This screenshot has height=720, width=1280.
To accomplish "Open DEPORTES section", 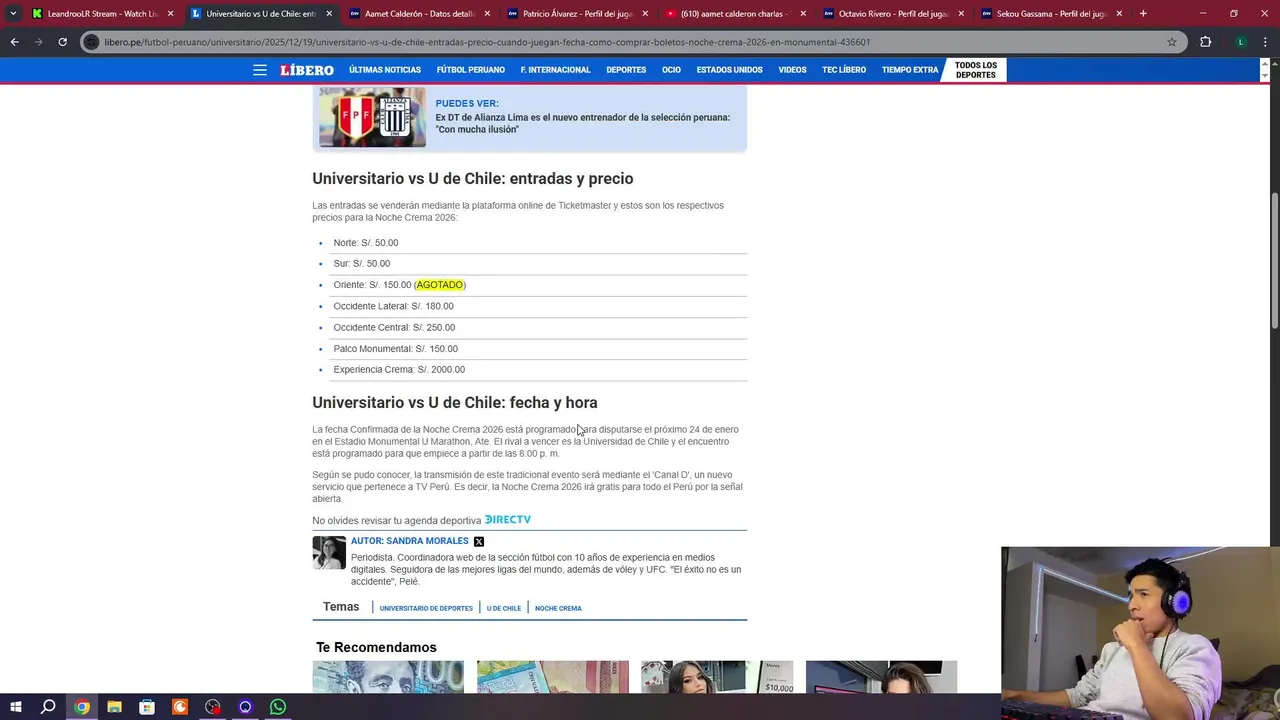I will coord(626,70).
